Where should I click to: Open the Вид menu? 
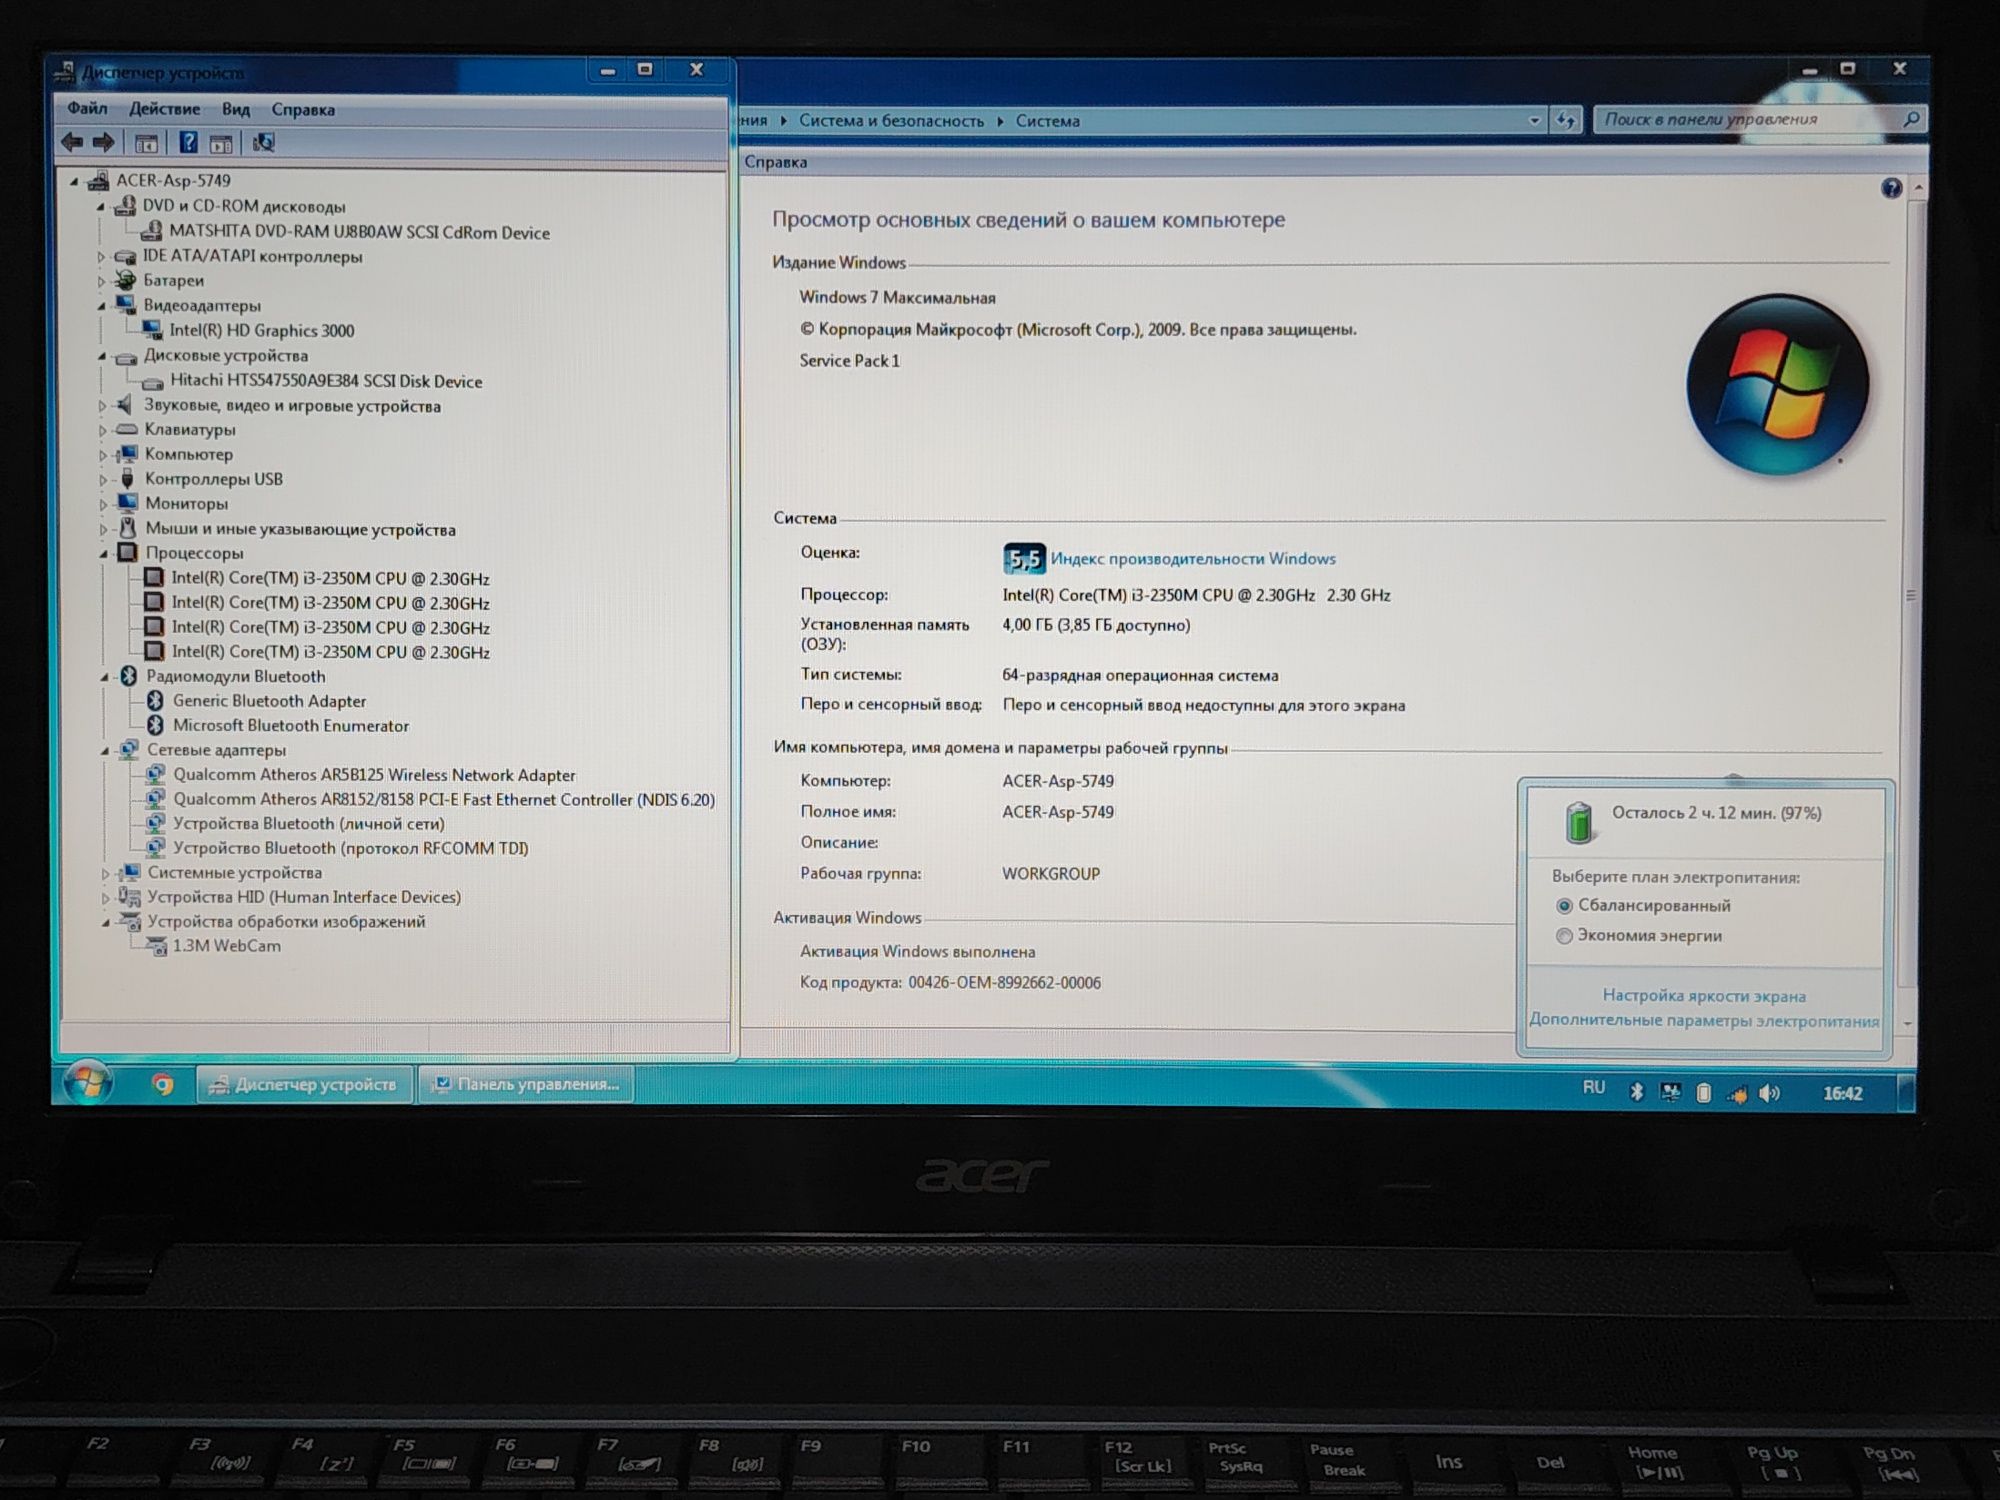236,109
